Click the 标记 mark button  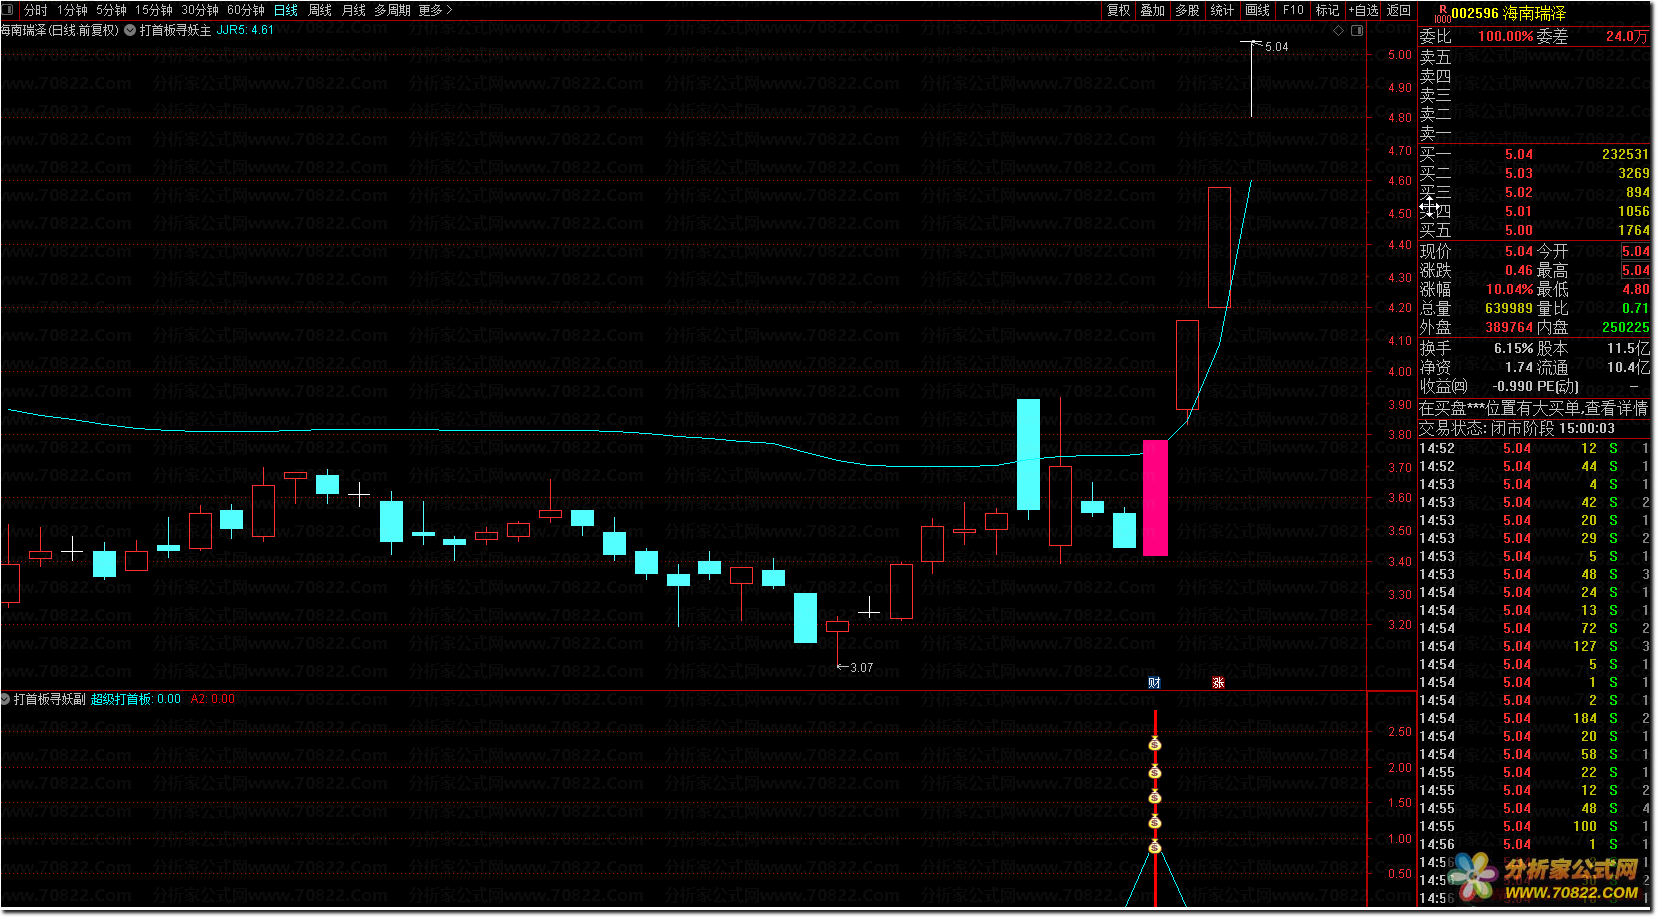[x=1327, y=10]
